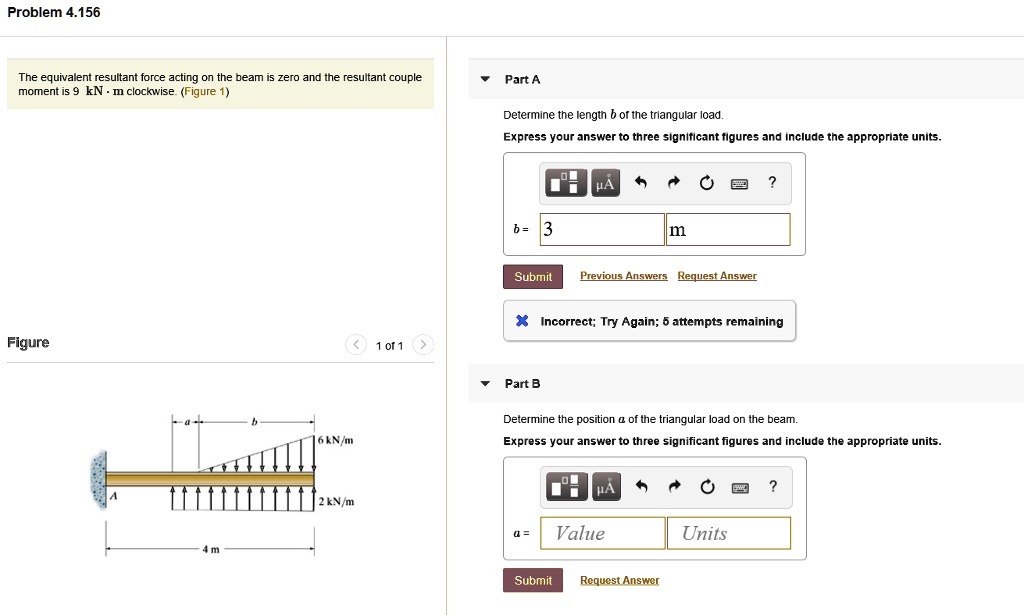This screenshot has height=615, width=1024.
Task: Open the units symbols button in Part A
Action: (x=603, y=183)
